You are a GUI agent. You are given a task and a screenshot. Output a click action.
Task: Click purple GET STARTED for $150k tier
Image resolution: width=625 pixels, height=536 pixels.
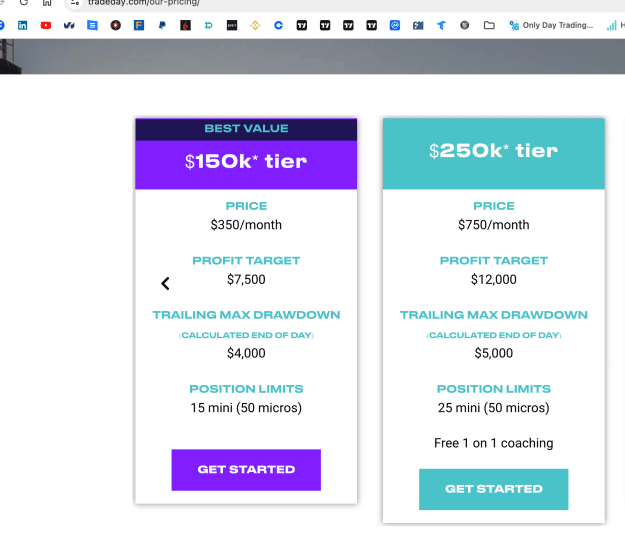tap(246, 470)
